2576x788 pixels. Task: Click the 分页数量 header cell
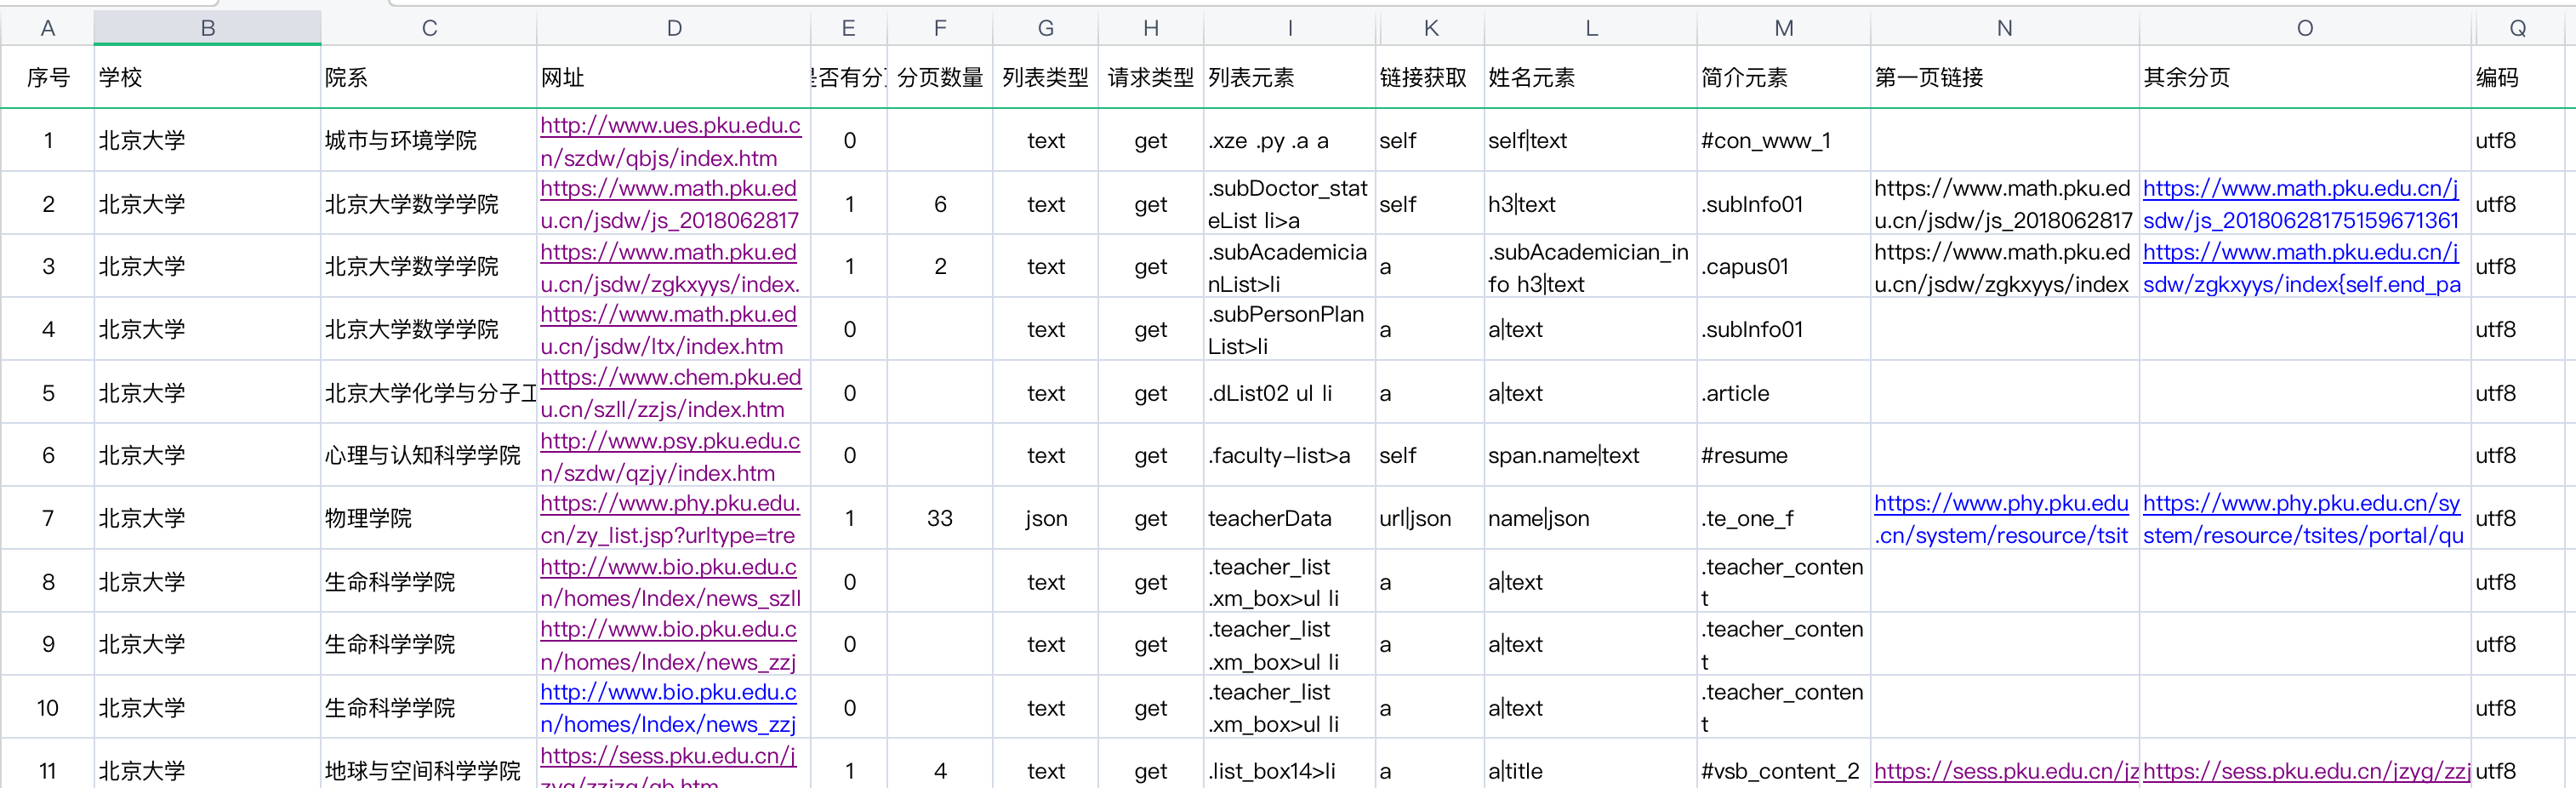940,77
